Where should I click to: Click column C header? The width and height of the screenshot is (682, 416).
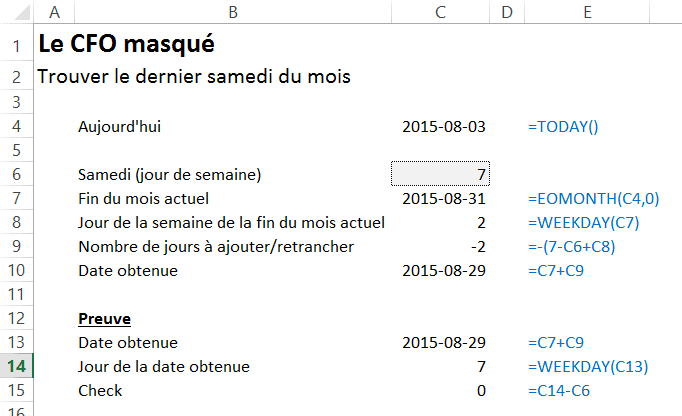coord(441,12)
